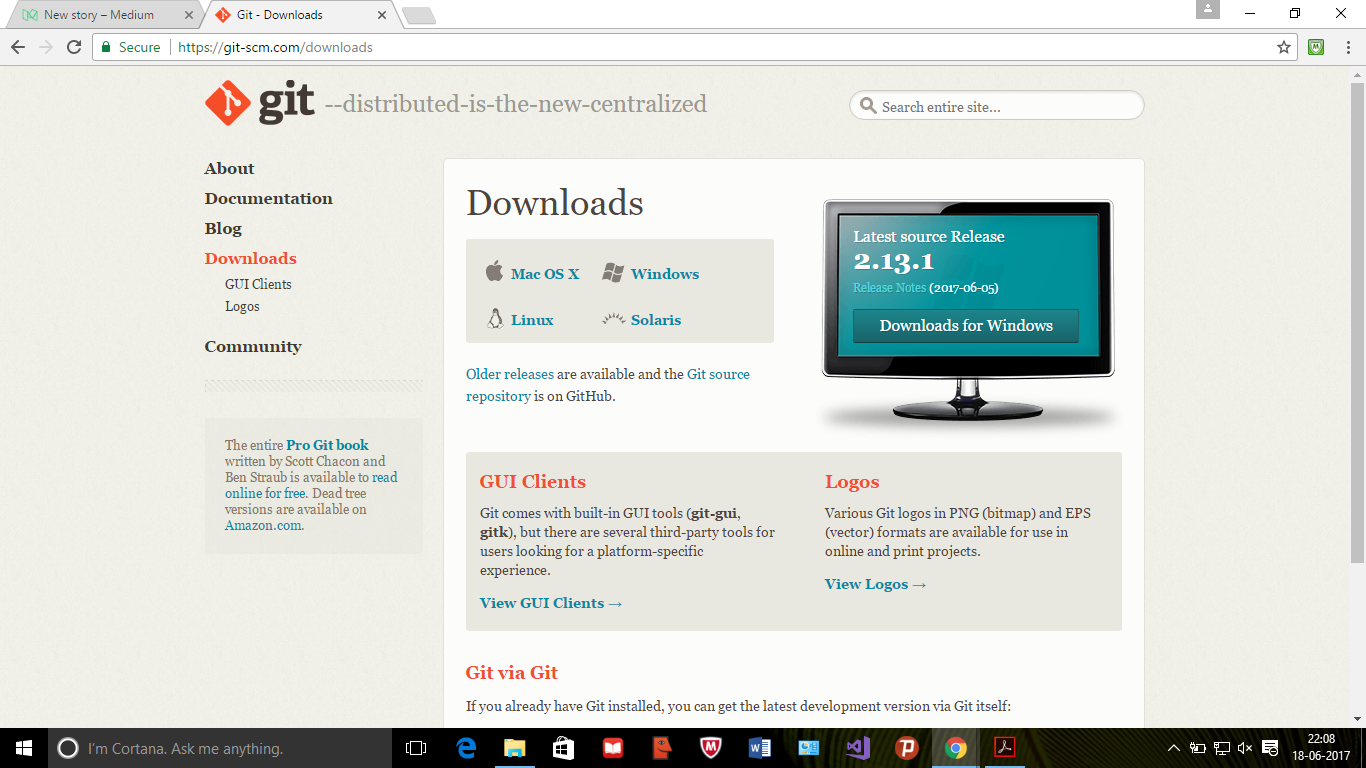Follow the Amazon.com link
The image size is (1366, 768).
coord(262,525)
